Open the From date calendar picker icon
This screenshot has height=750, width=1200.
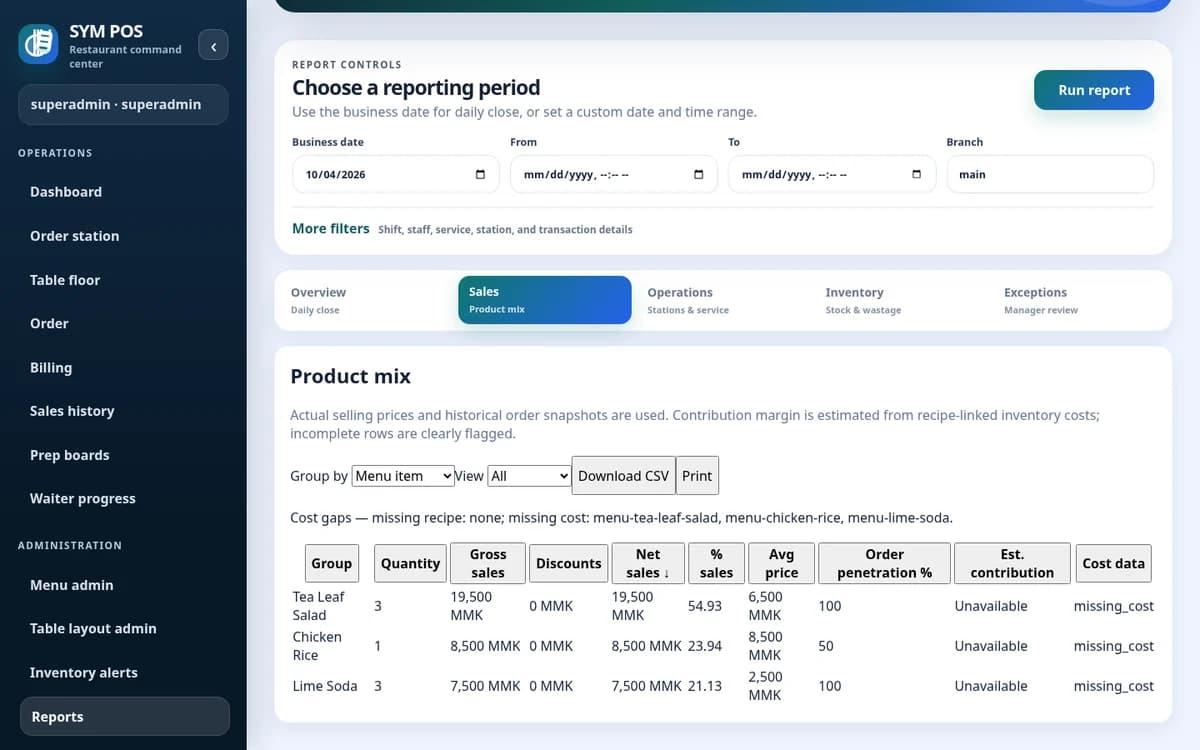(x=698, y=174)
